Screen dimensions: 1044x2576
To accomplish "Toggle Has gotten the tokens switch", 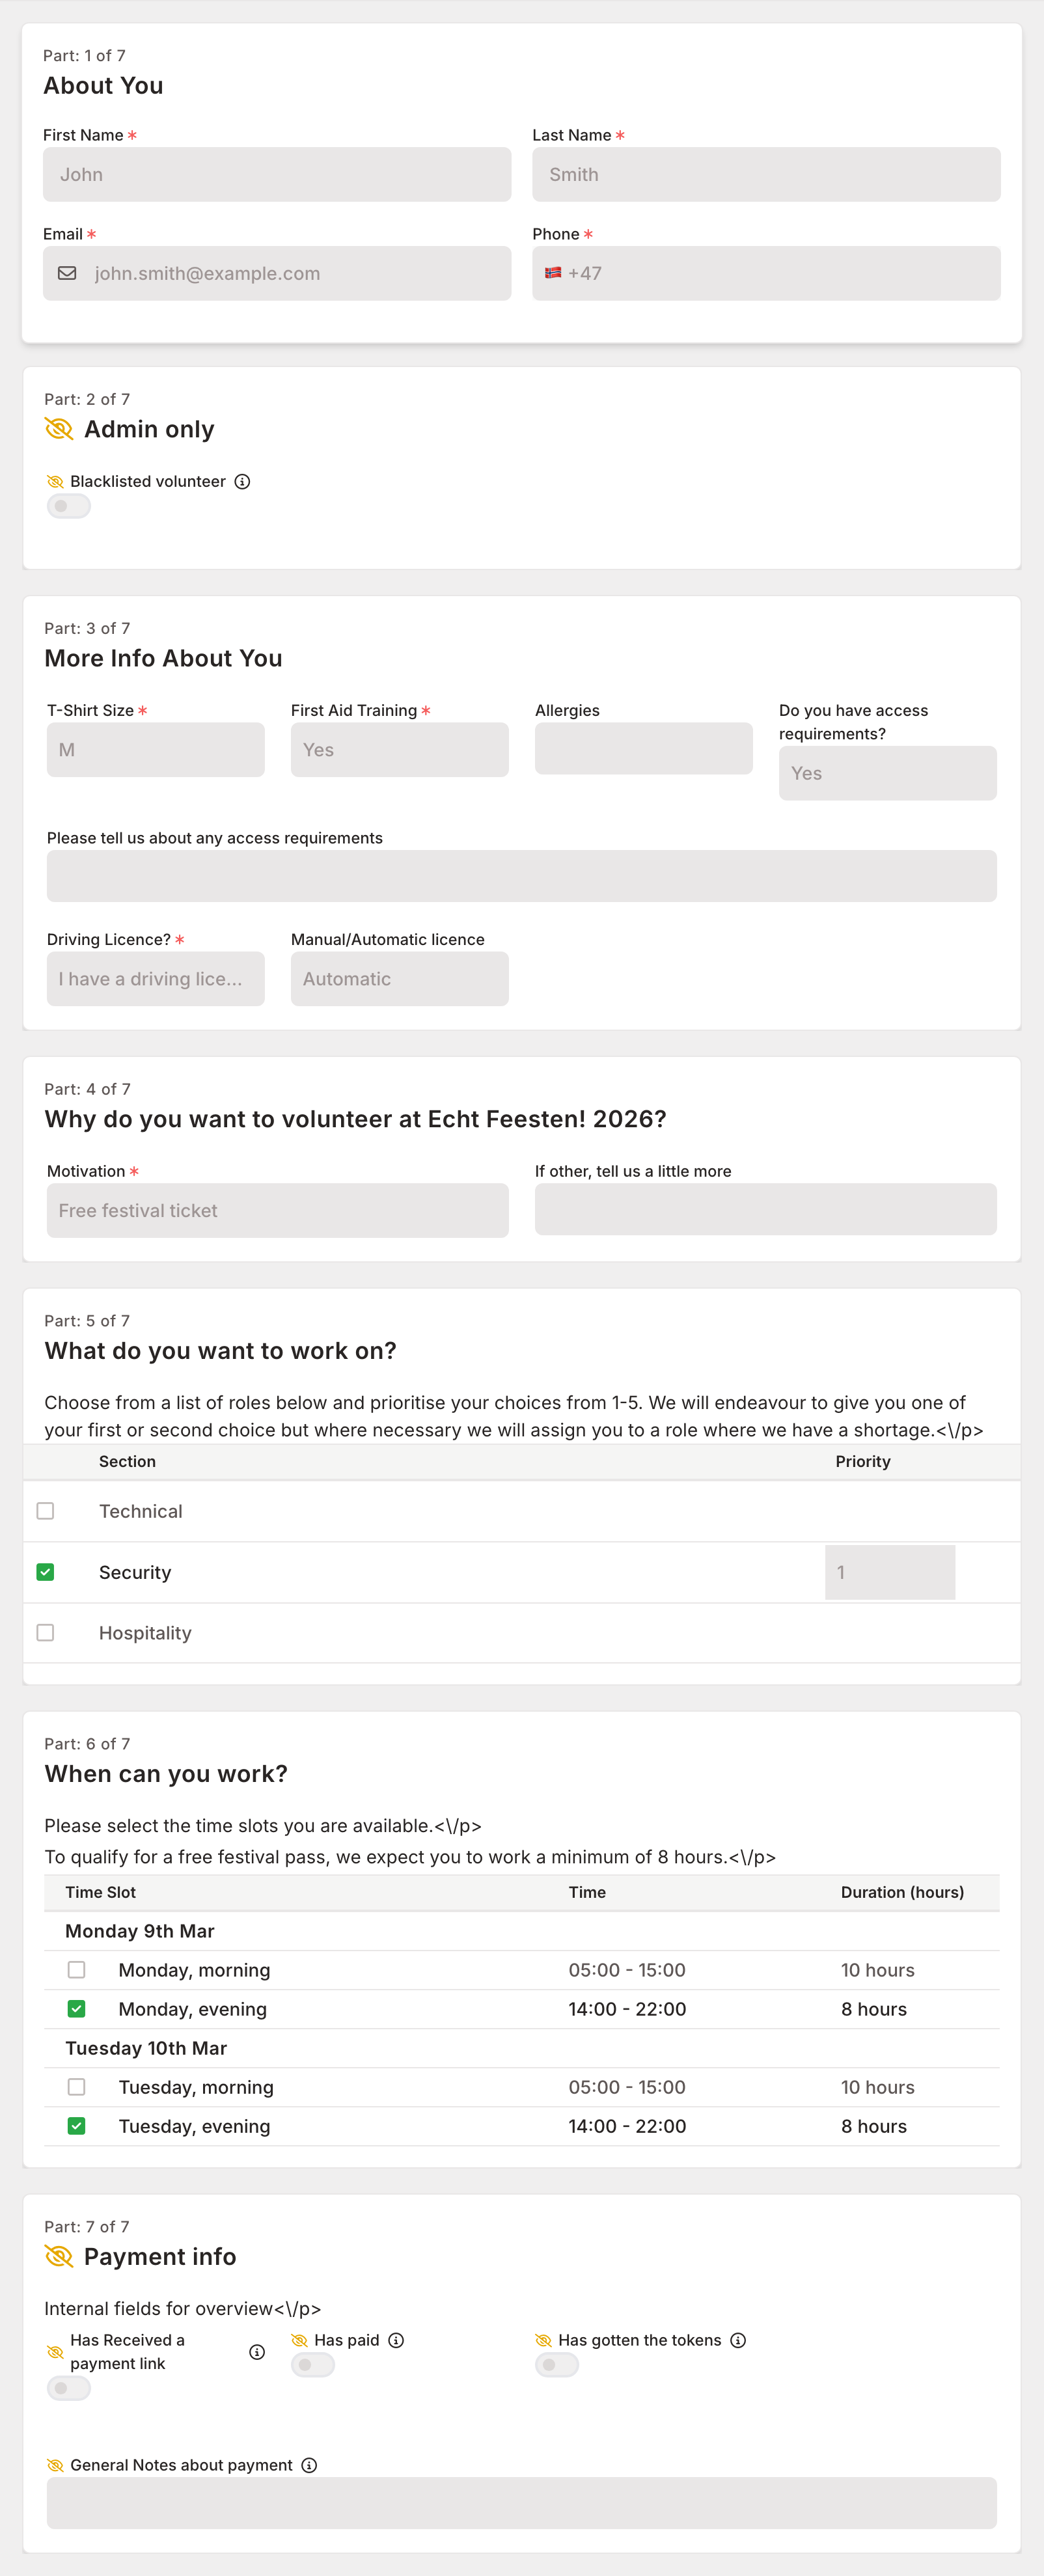I will [556, 2365].
